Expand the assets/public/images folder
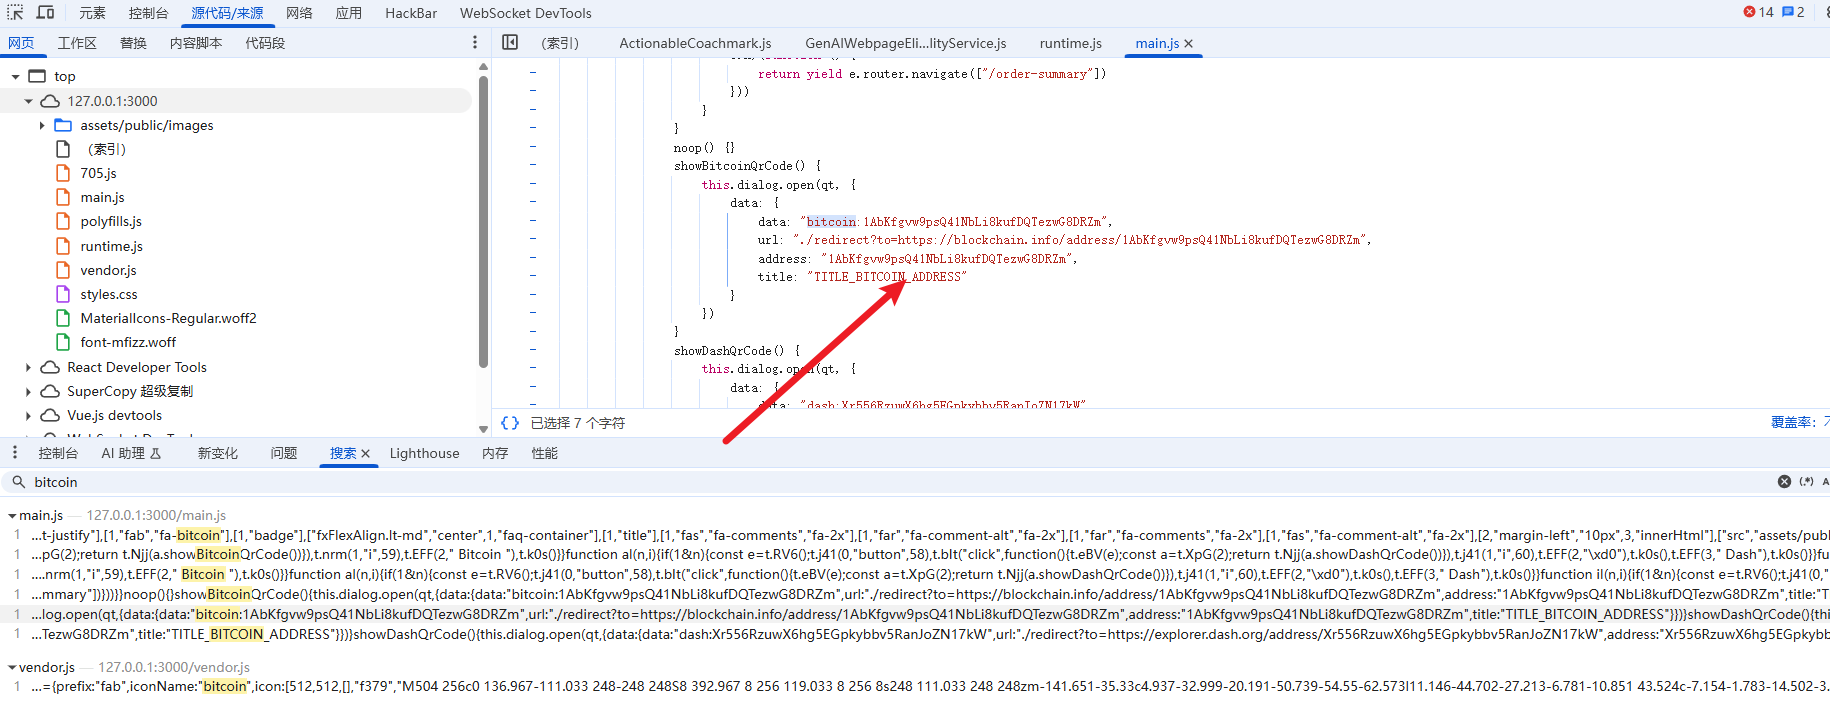Viewport: 1830px width, 706px height. (x=42, y=125)
